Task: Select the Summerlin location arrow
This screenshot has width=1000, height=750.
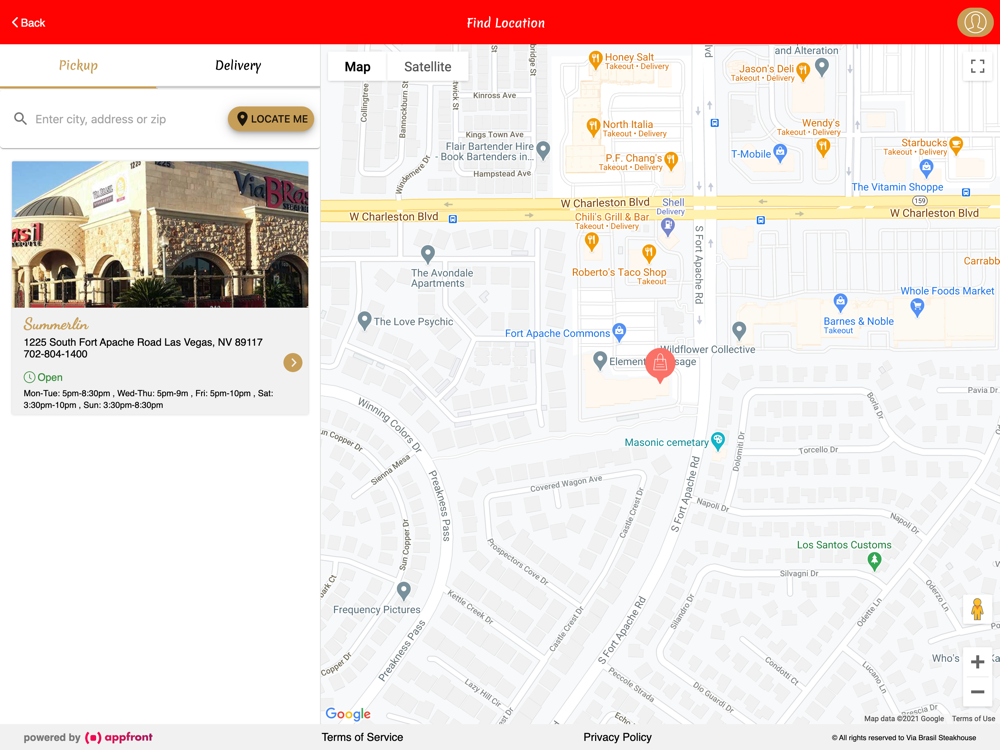Action: point(293,362)
